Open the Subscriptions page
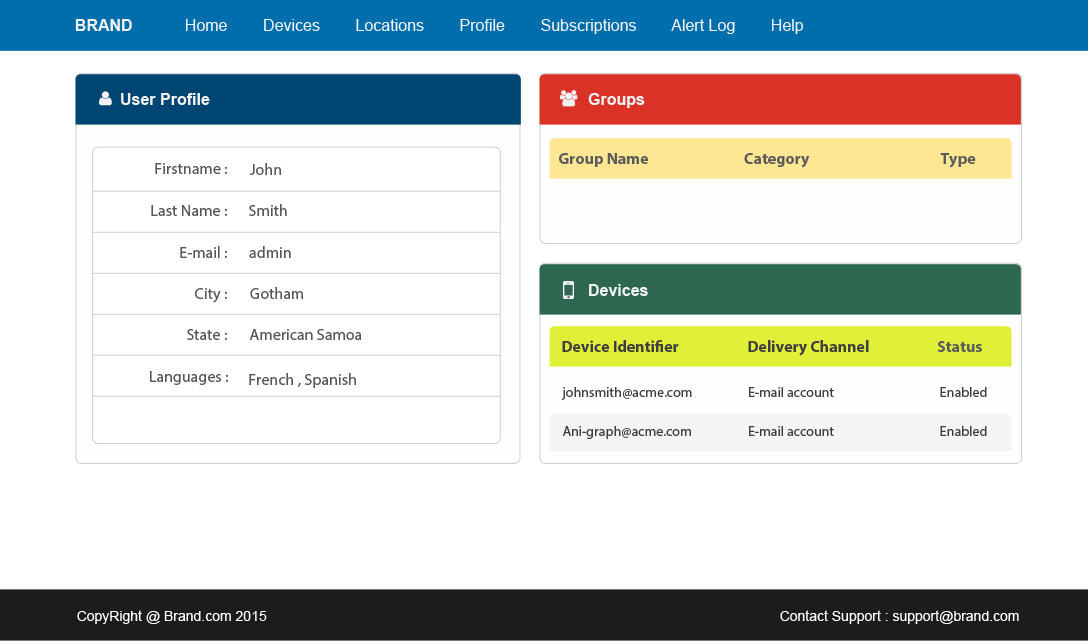 coord(588,25)
